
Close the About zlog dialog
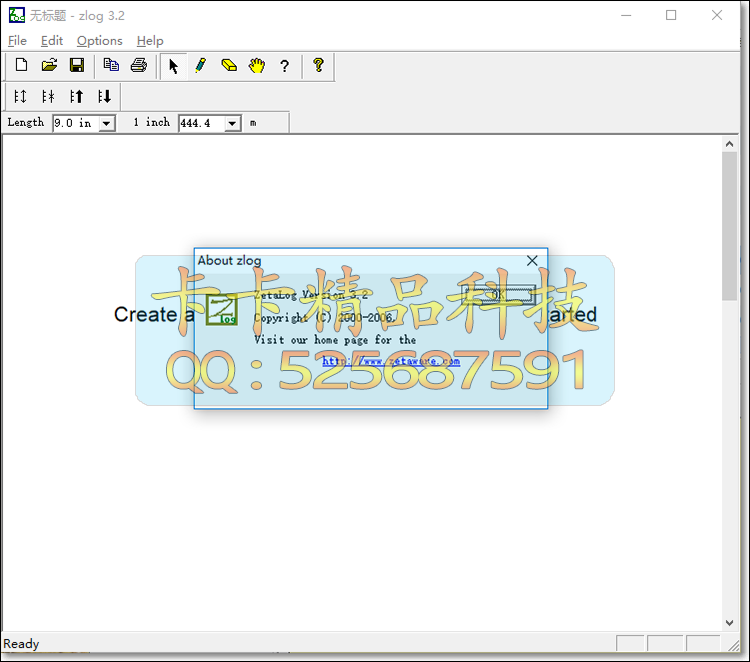[532, 261]
